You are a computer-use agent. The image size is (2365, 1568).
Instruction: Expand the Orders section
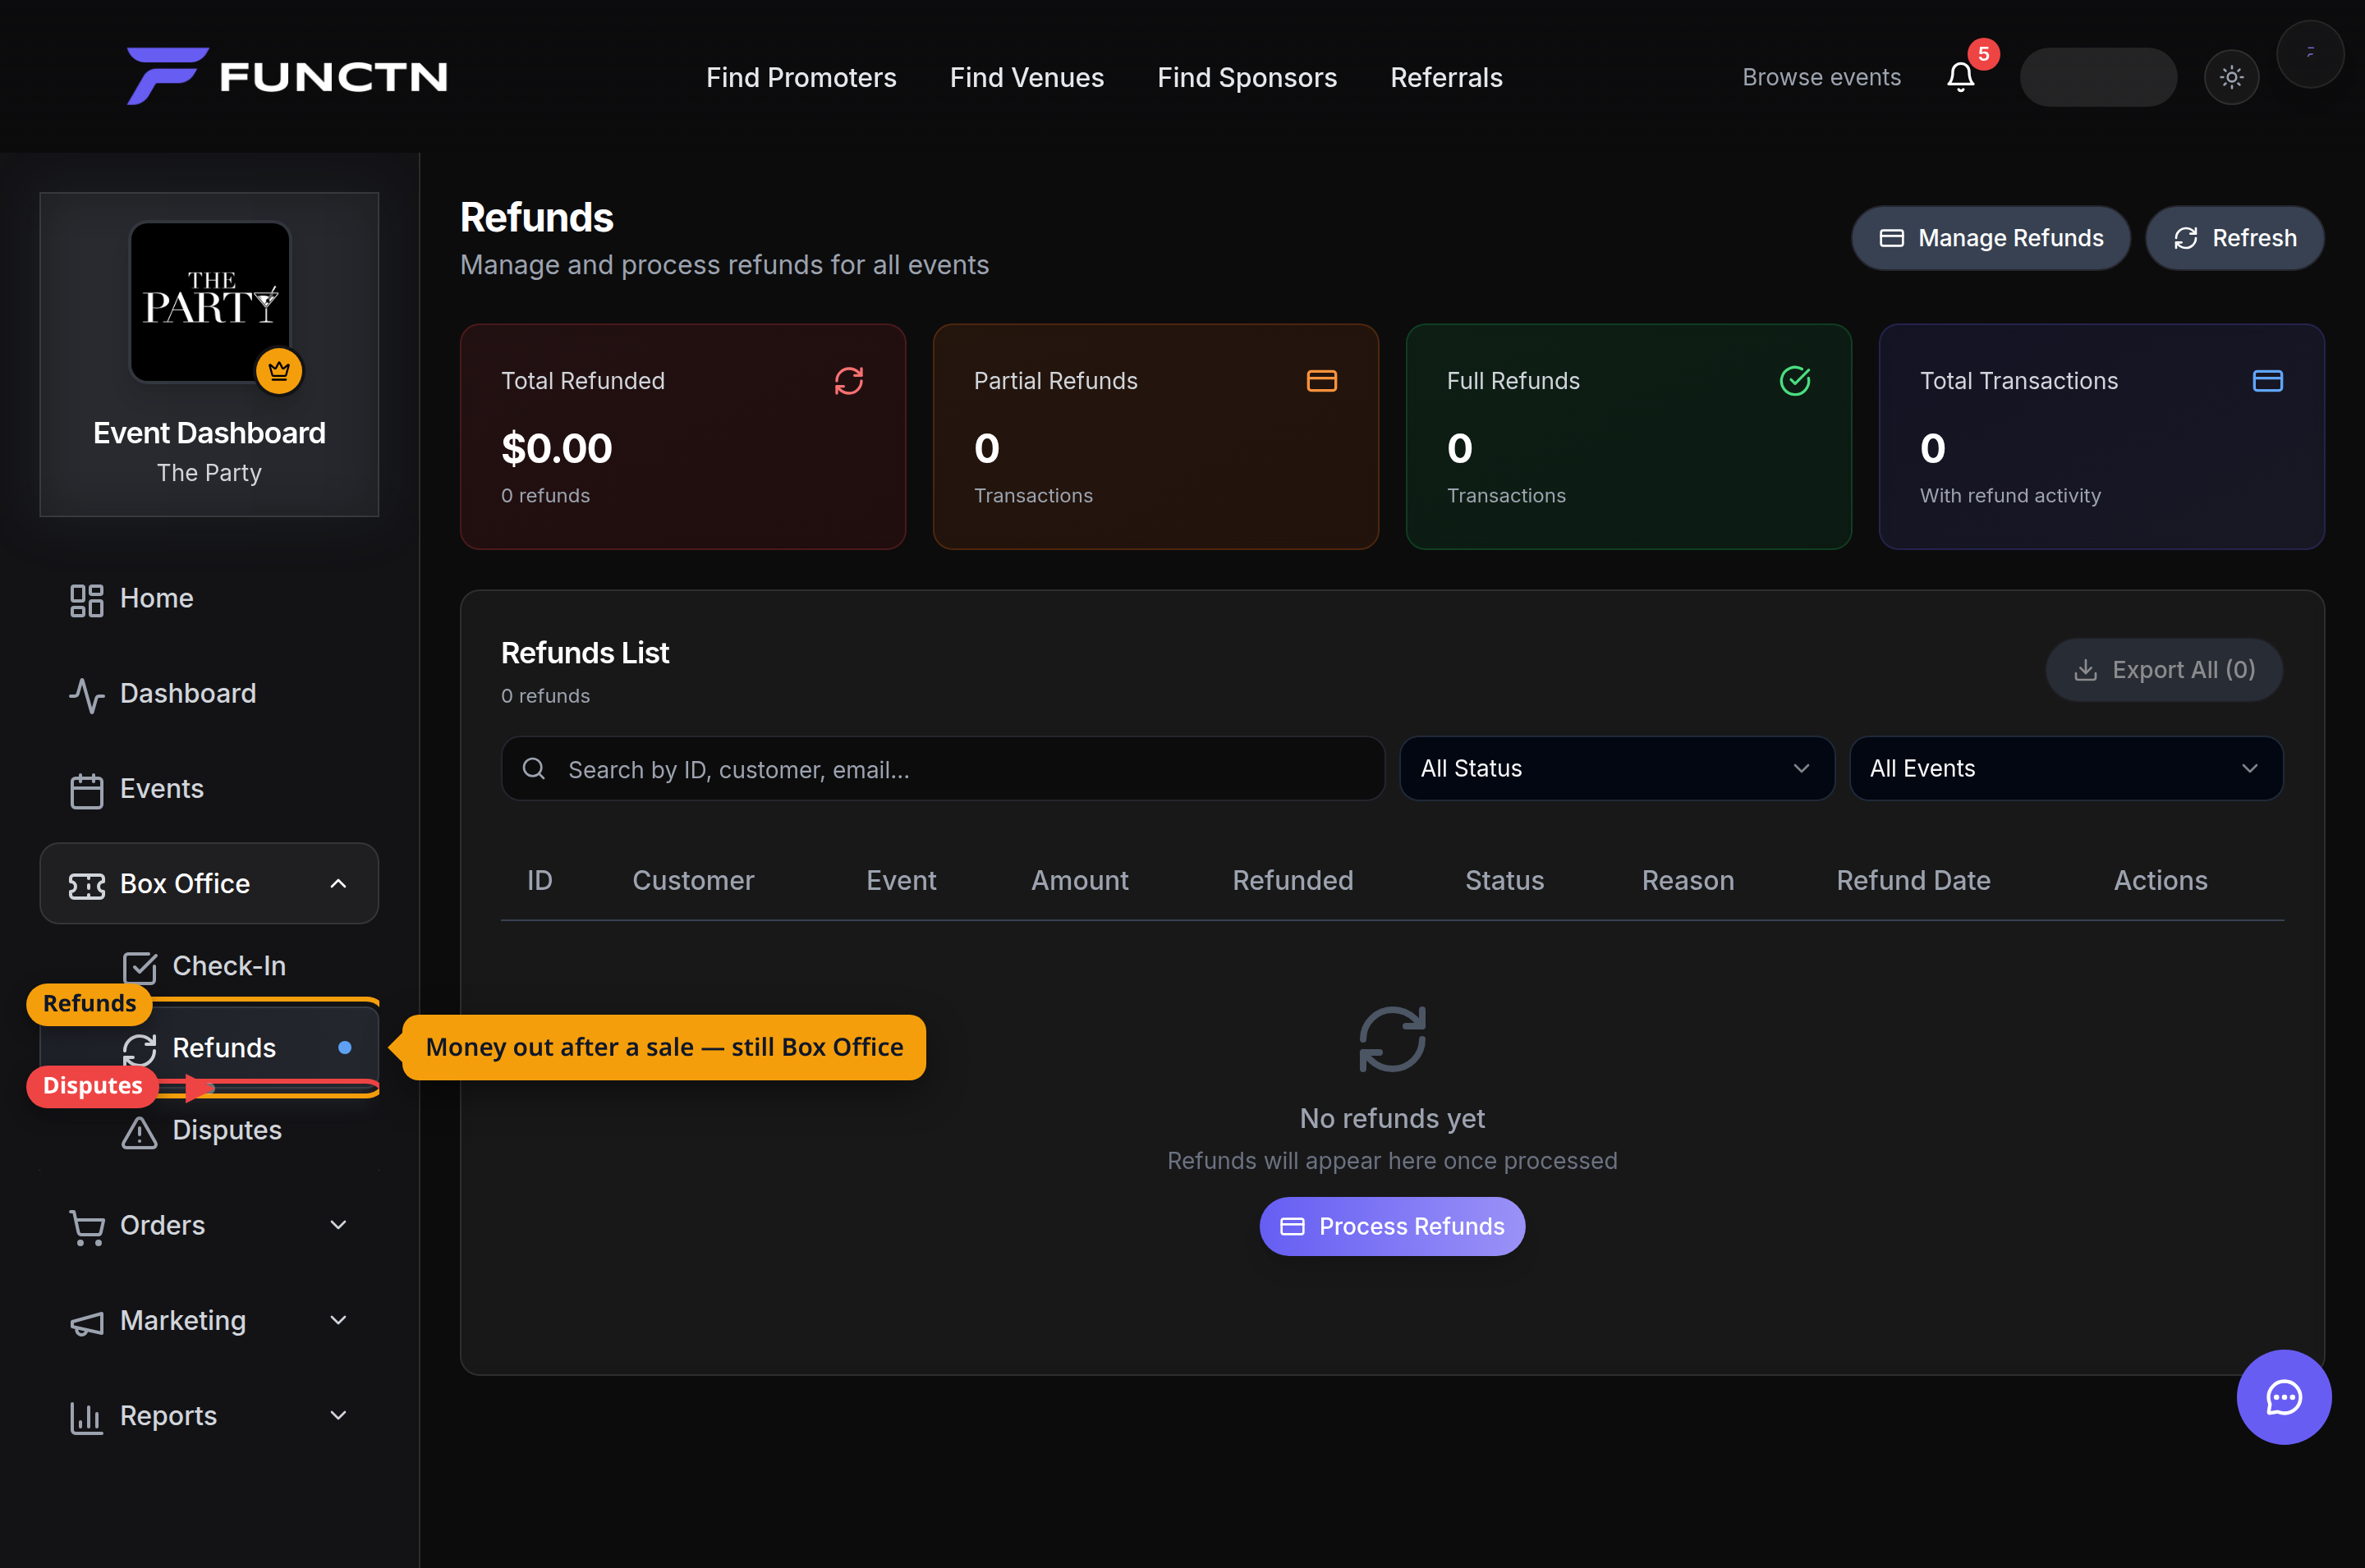point(209,1225)
